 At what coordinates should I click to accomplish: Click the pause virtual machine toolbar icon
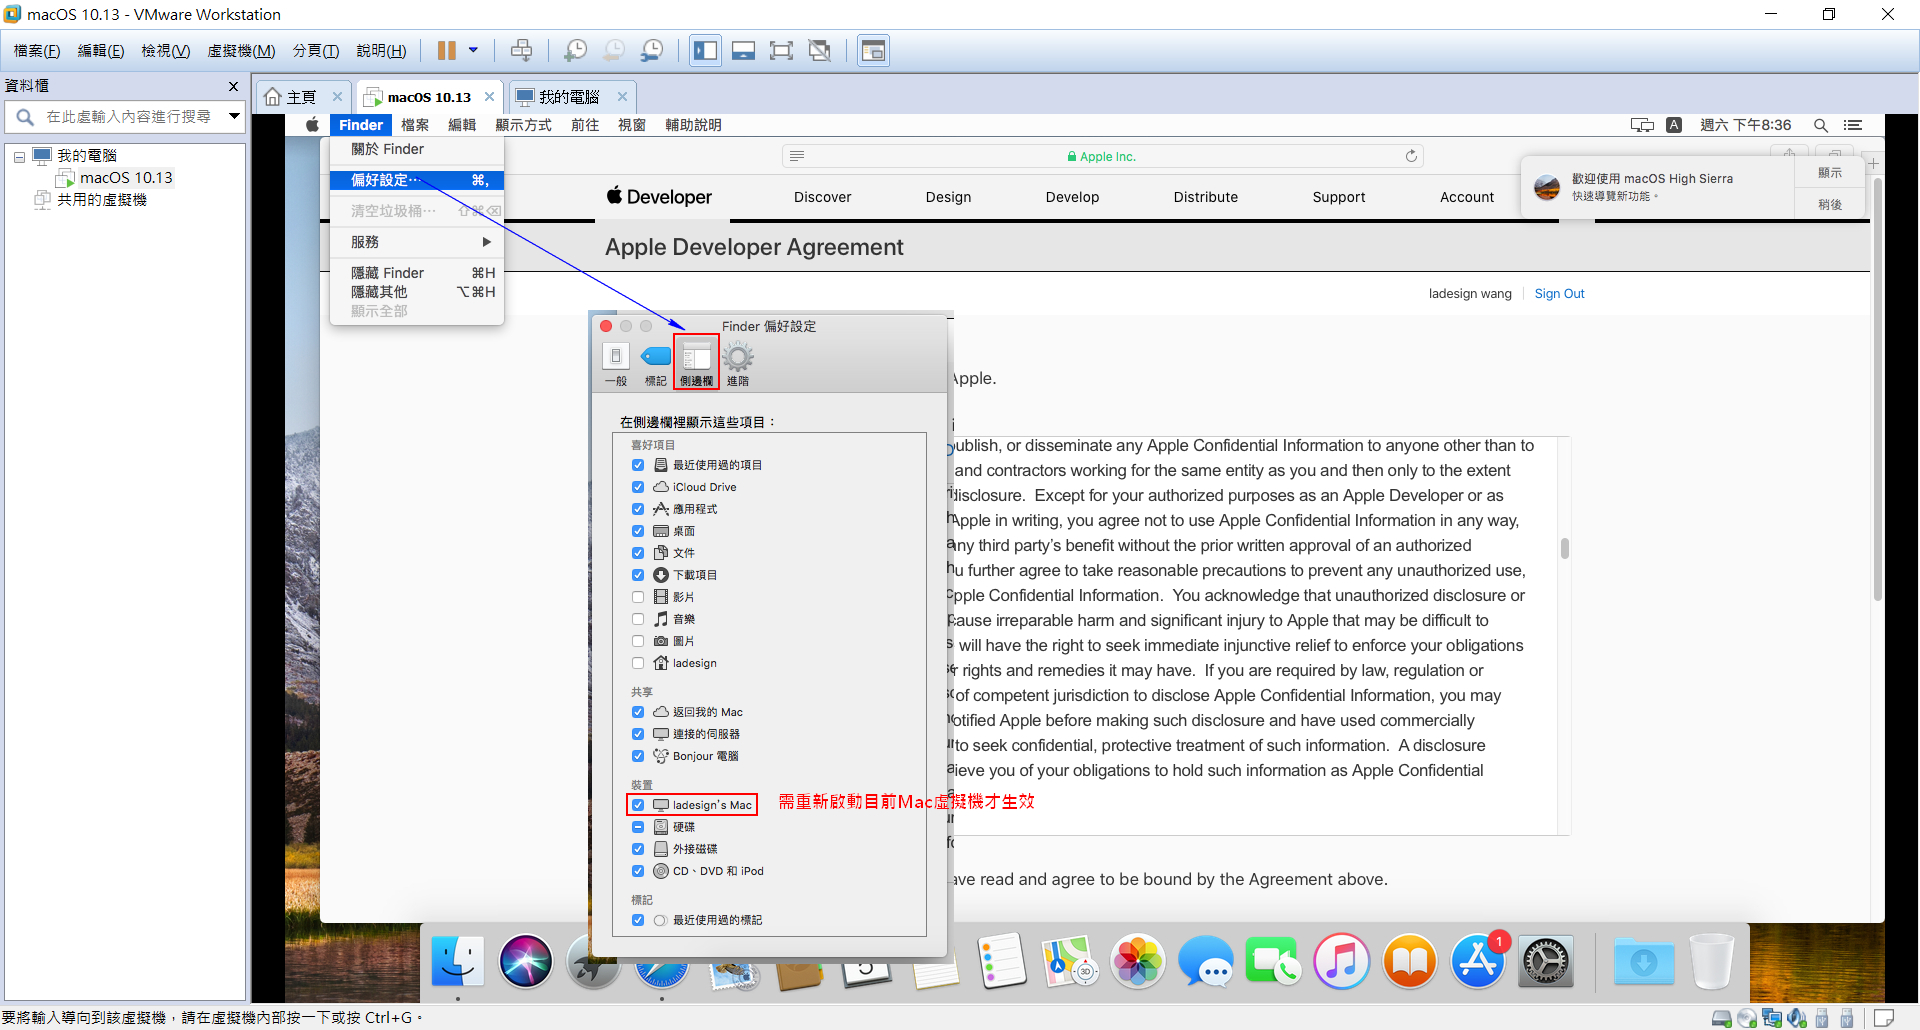(446, 49)
